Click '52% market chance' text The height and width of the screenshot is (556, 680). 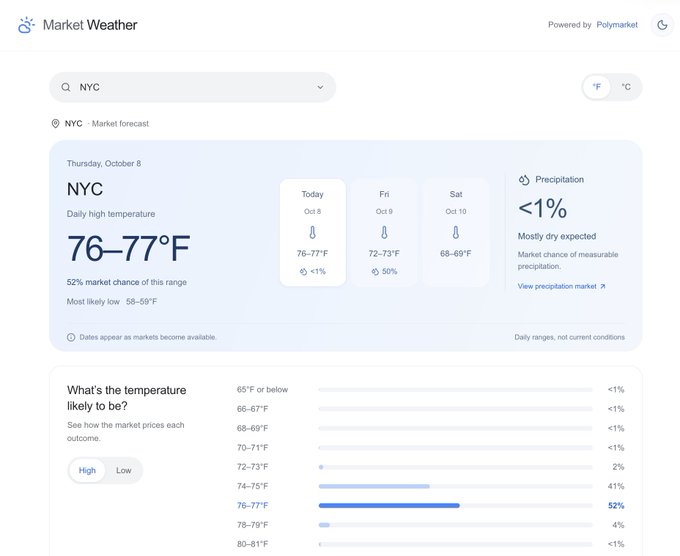point(103,282)
